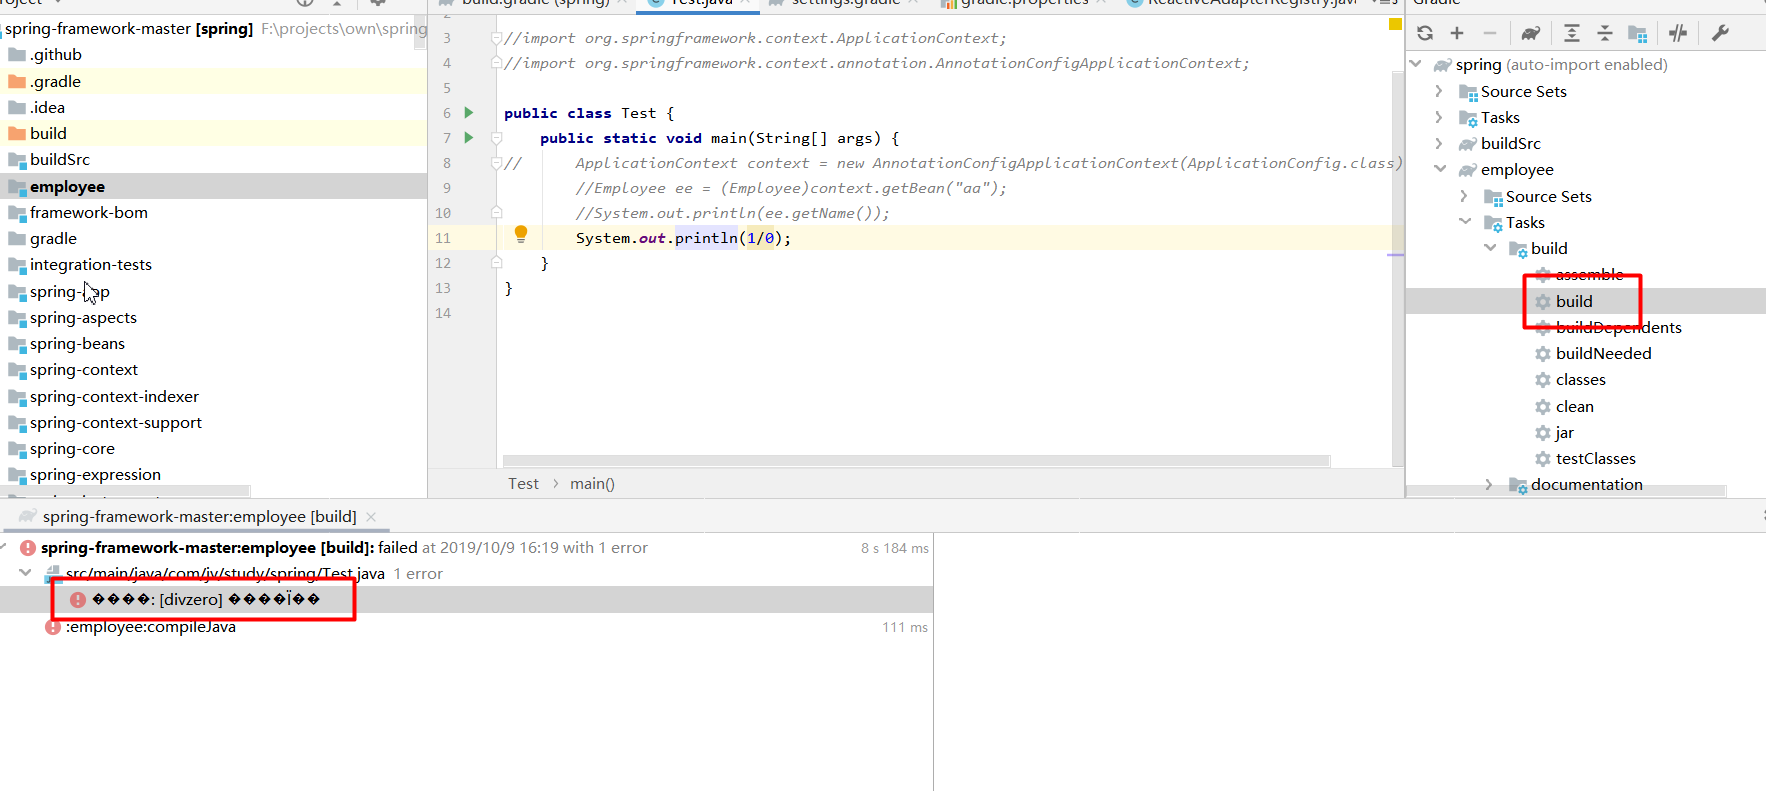
Task: Click the yellow lightbulb intention icon
Action: tap(520, 234)
